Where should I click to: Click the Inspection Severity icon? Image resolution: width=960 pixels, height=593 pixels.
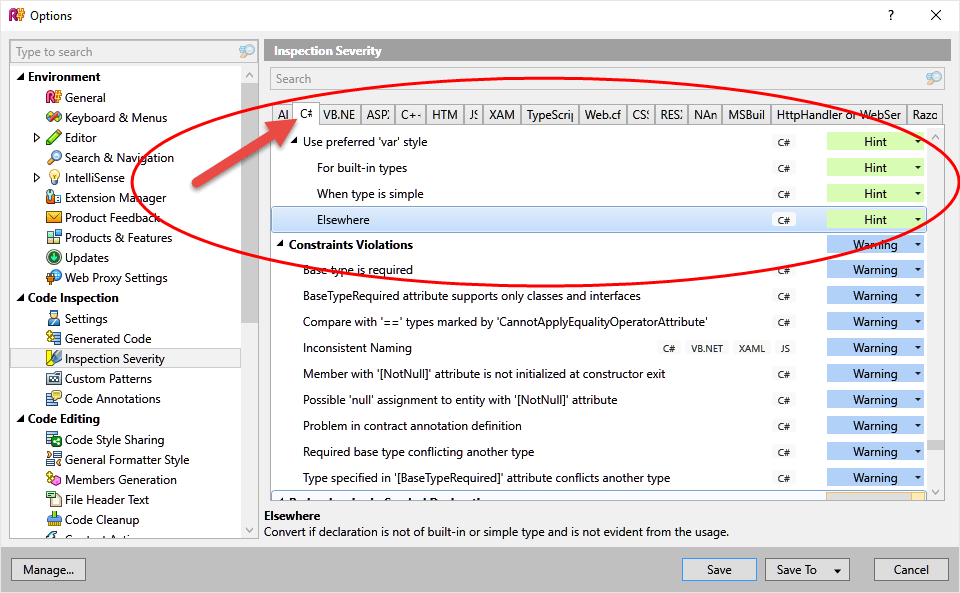pos(54,358)
